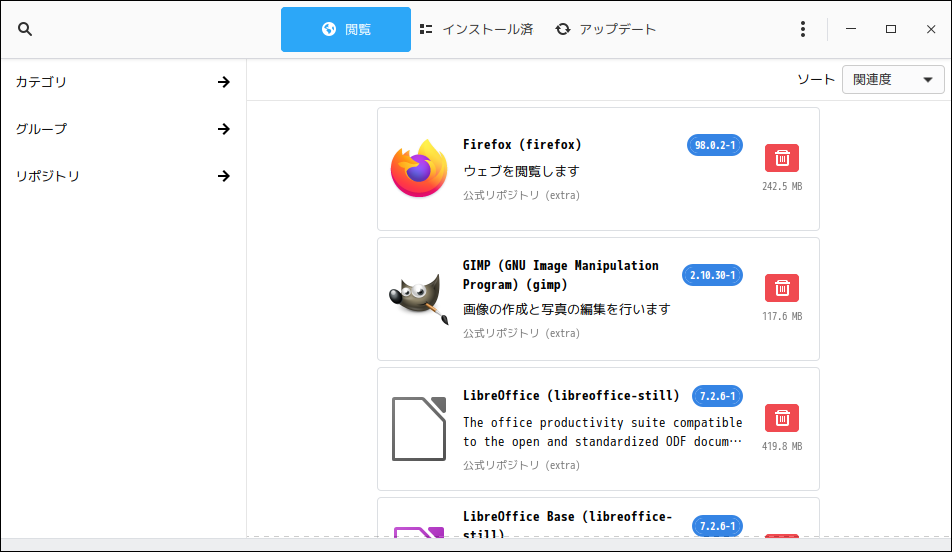The image size is (952, 552).
Task: Open the LibreOffice (libreoffice-still) title
Action: [x=571, y=395]
